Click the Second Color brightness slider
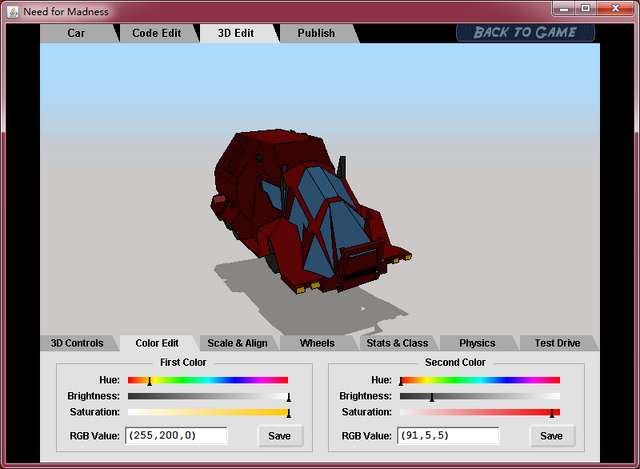The width and height of the screenshot is (640, 469). point(480,396)
